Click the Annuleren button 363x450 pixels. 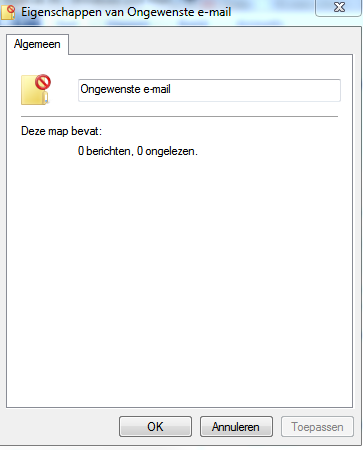pos(236,426)
